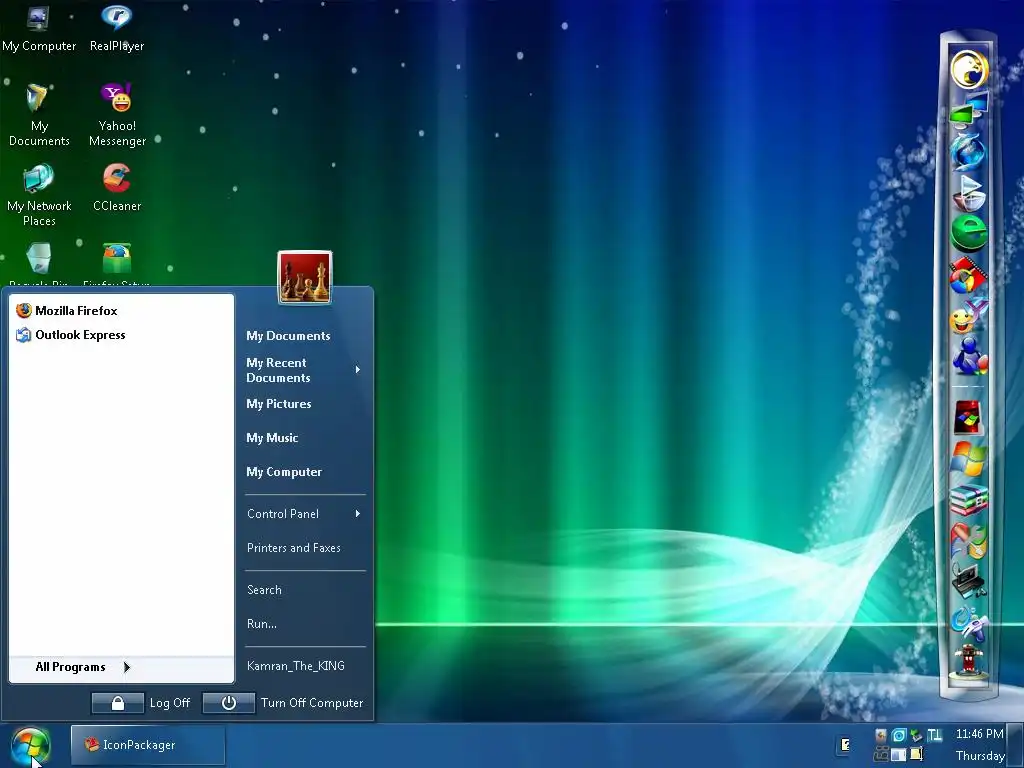This screenshot has width=1024, height=768.
Task: Open Printers and Faxes
Action: coord(294,548)
